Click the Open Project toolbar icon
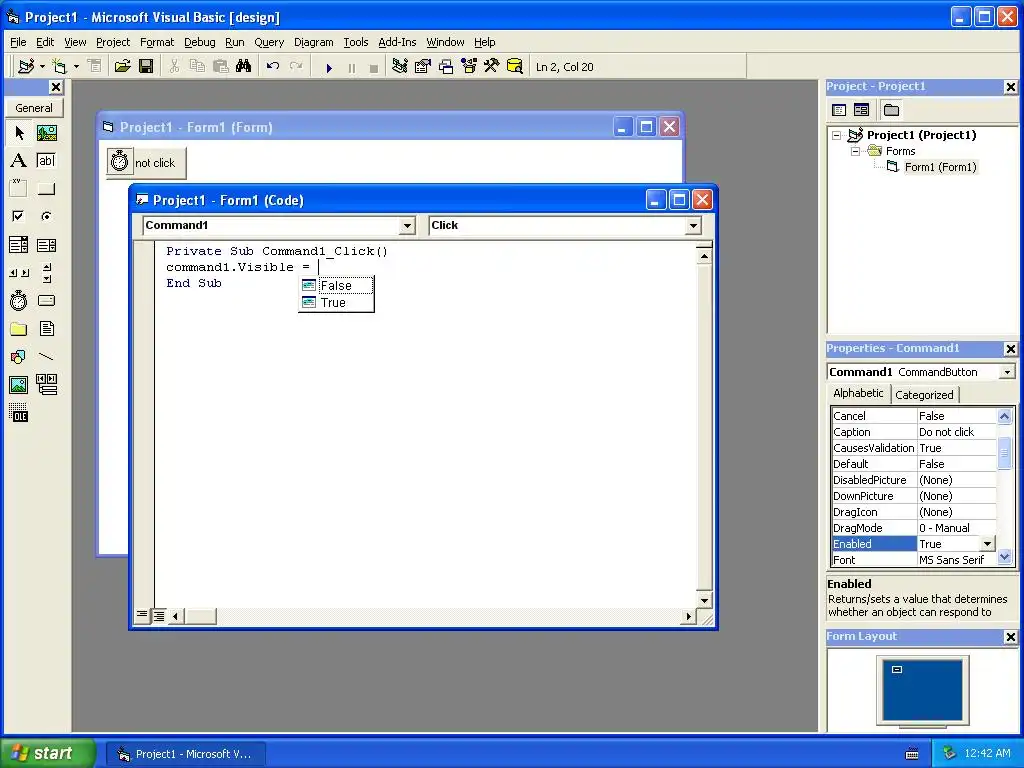Viewport: 1024px width, 768px height. 122,67
